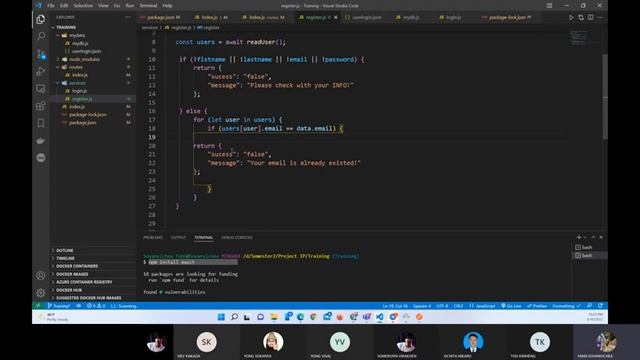This screenshot has width=640, height=360.
Task: Open the Edit menu
Action: [x=64, y=6]
